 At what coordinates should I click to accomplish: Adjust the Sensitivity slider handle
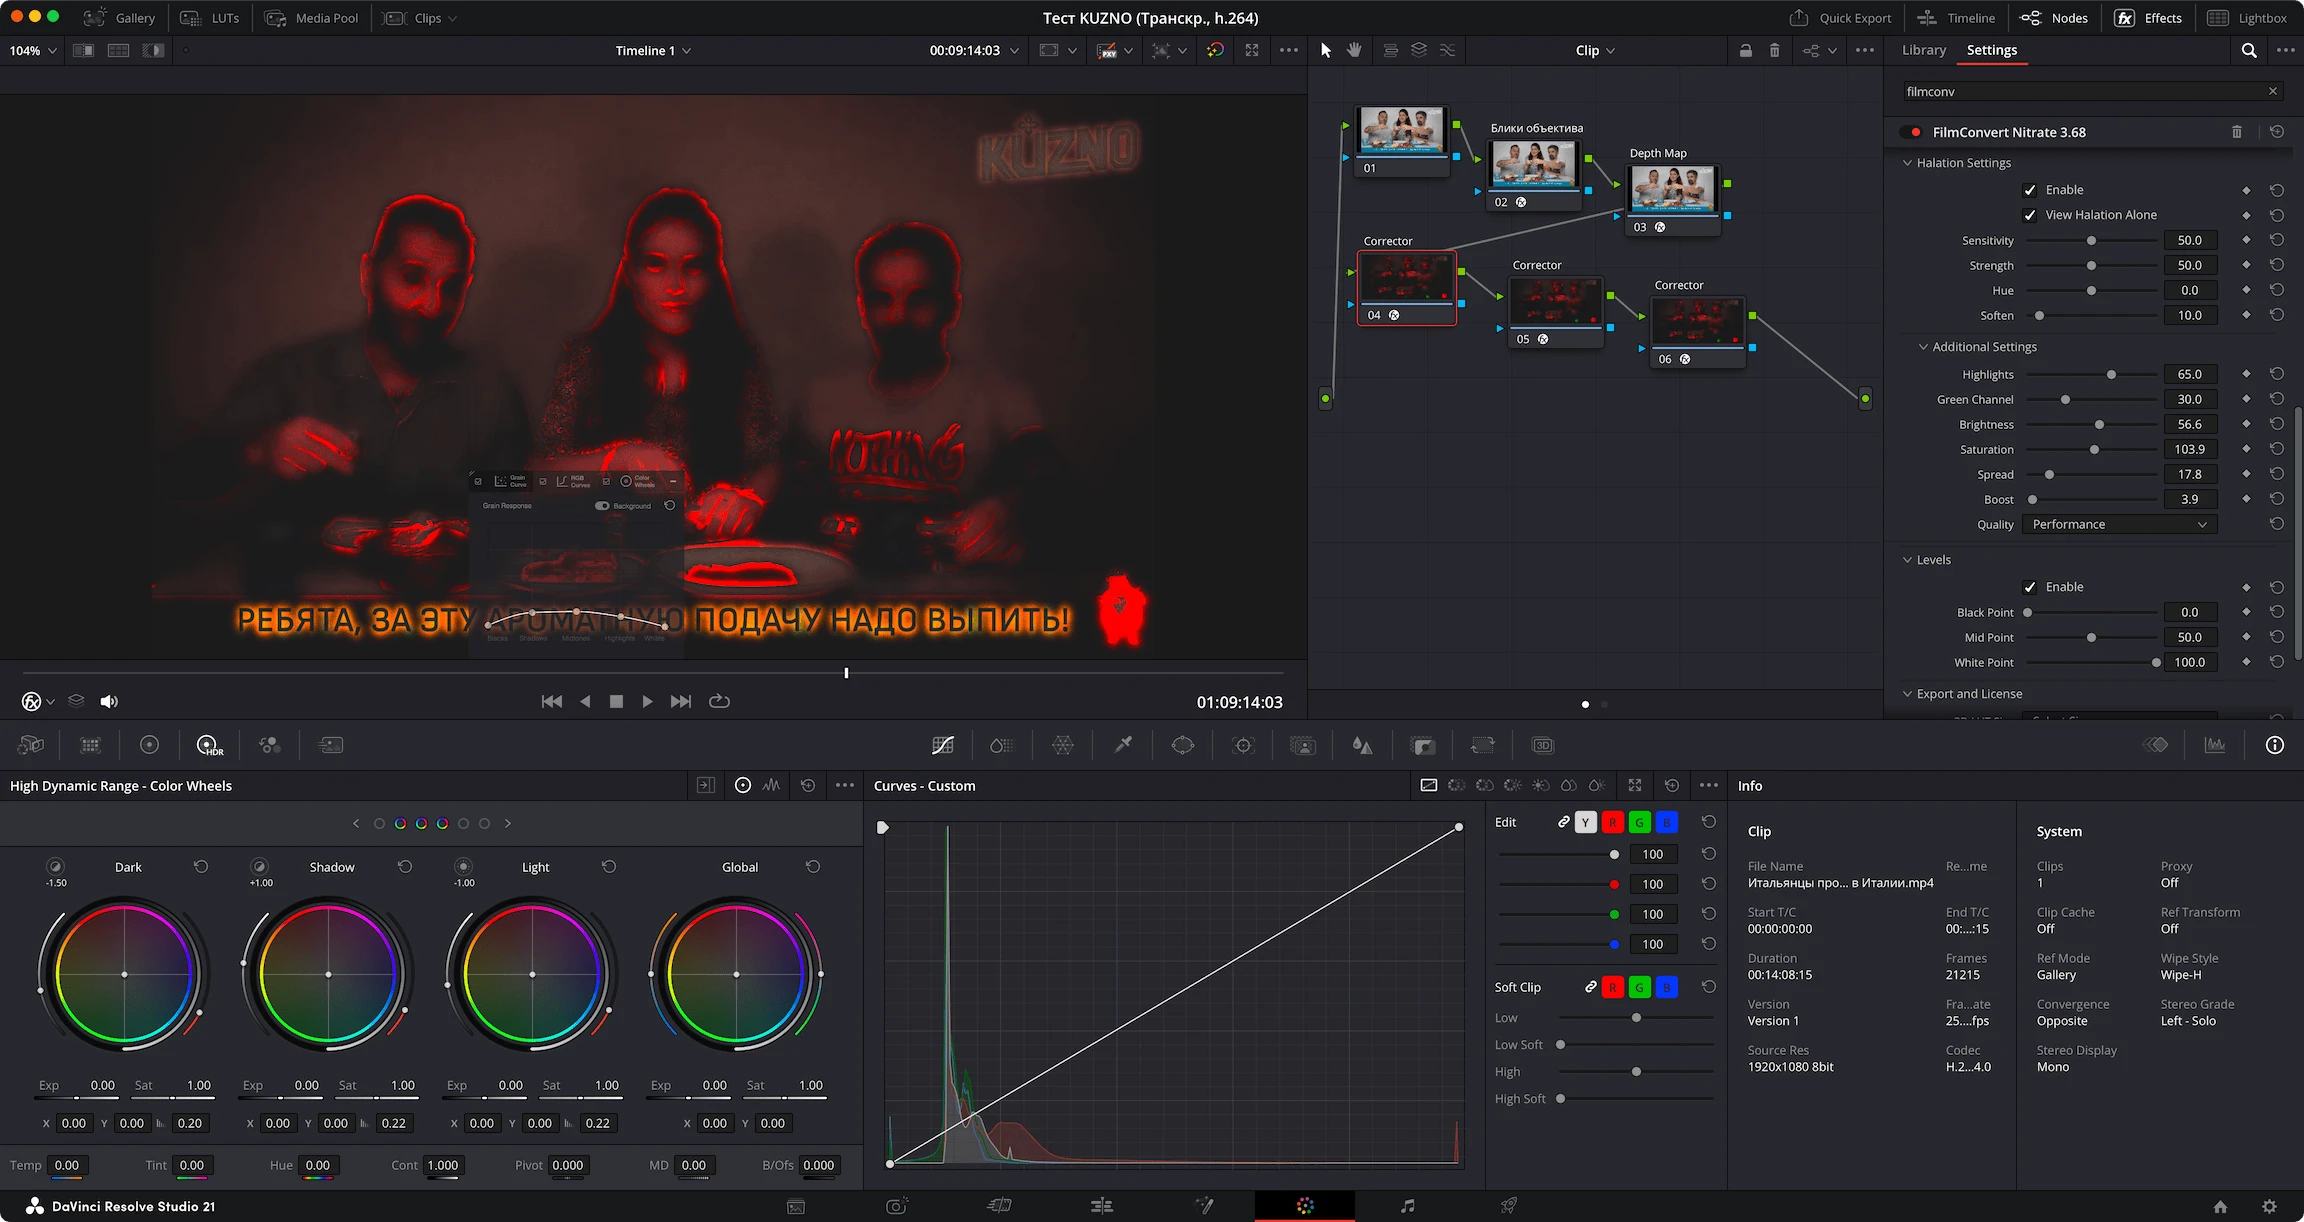(x=2091, y=241)
